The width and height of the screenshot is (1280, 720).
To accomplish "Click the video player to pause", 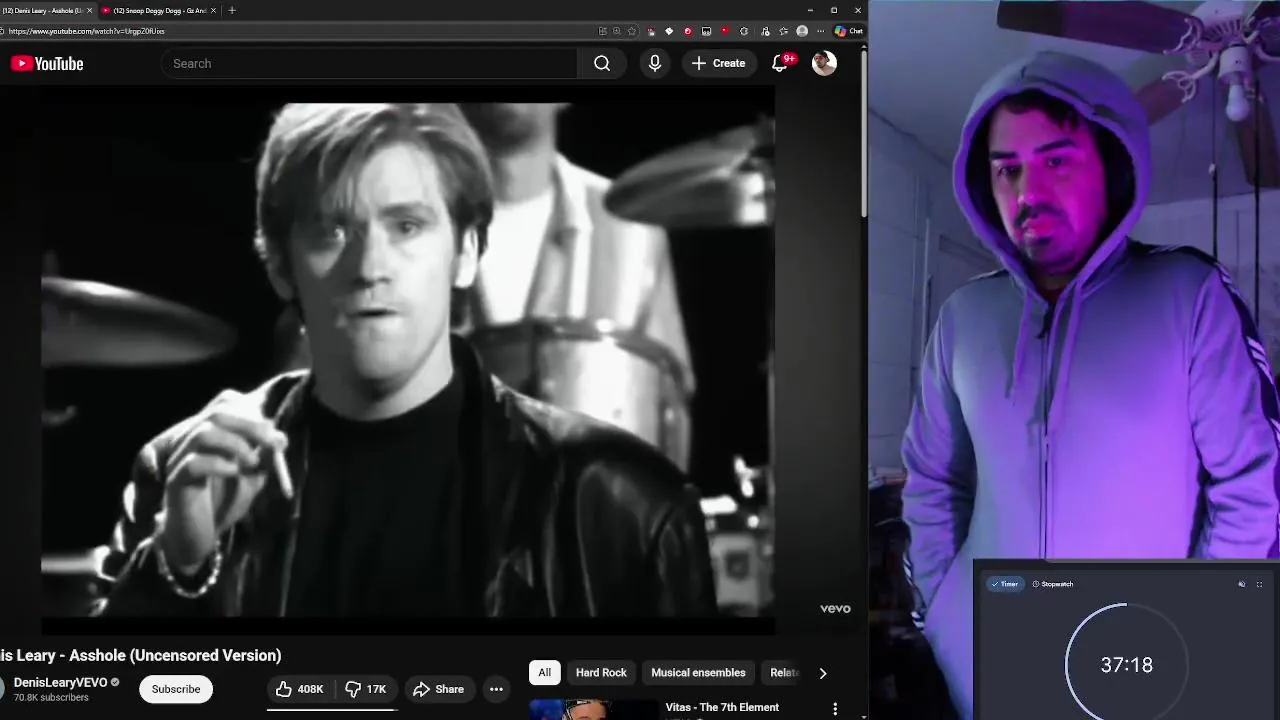I will pyautogui.click(x=407, y=360).
